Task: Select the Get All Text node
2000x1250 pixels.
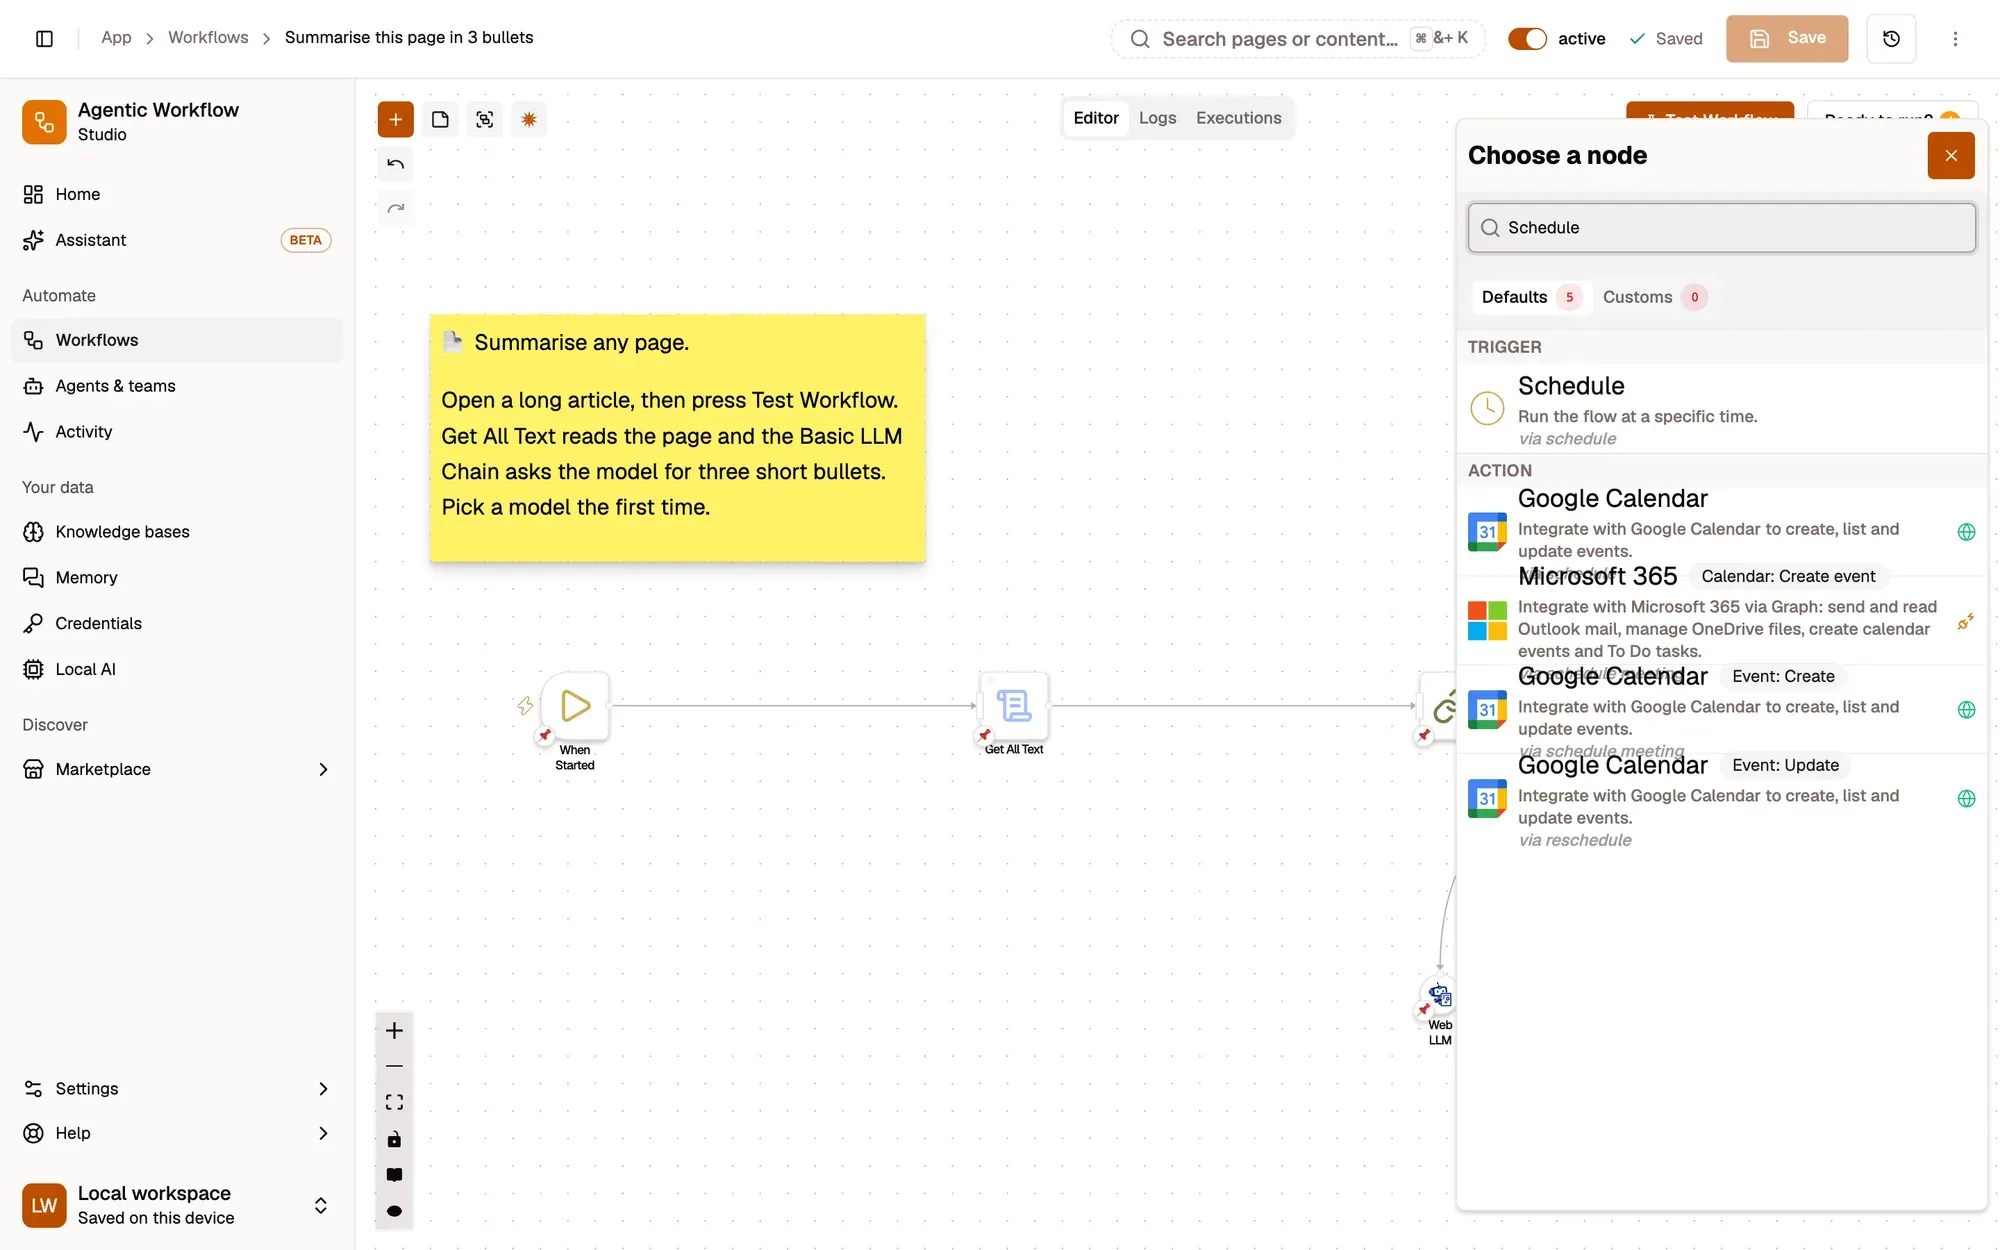Action: tap(1014, 706)
